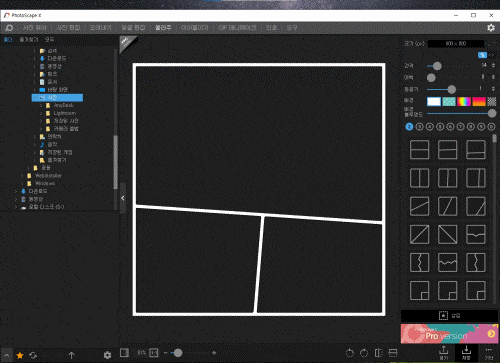The height and width of the screenshot is (363, 500).
Task: Click the rotate clockwise icon in the bottom toolbar
Action: (x=364, y=353)
